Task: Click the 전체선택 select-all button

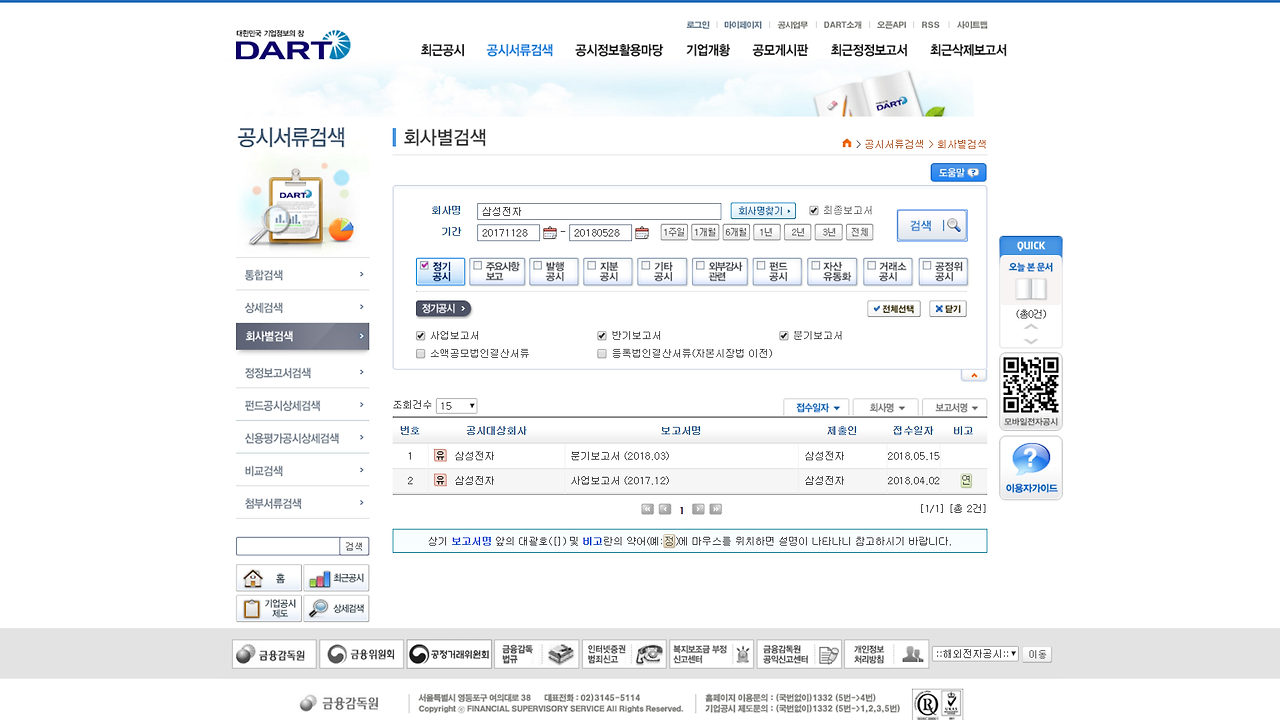Action: [894, 309]
